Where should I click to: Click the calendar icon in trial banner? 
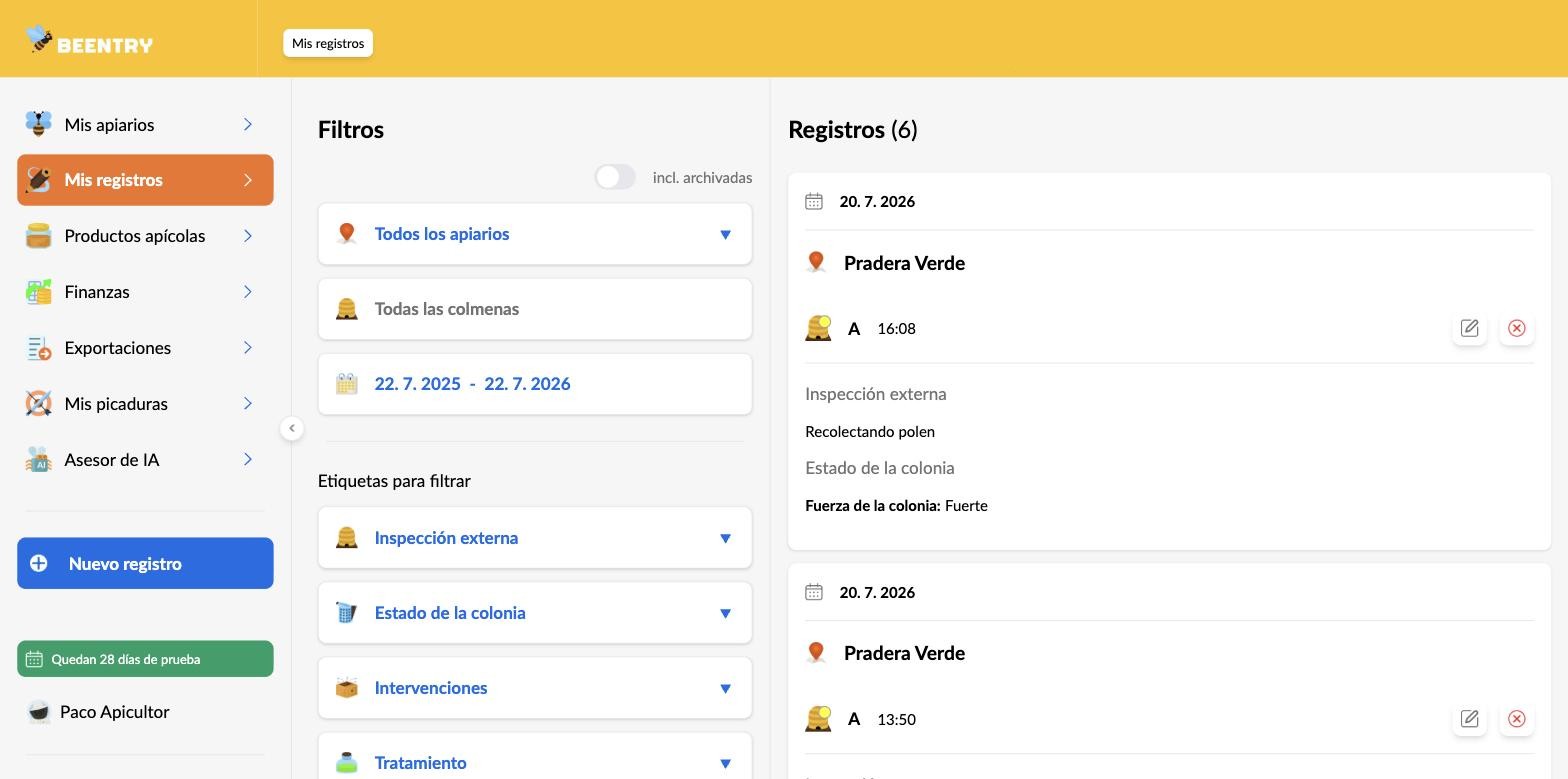coord(34,659)
